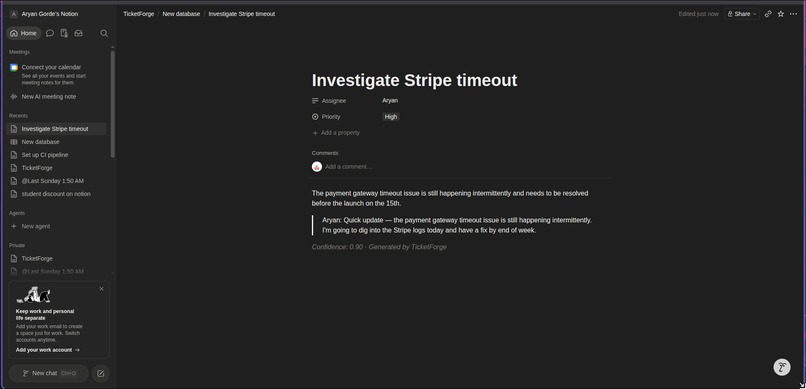Click the compose new page icon
The width and height of the screenshot is (806, 389).
(x=101, y=374)
